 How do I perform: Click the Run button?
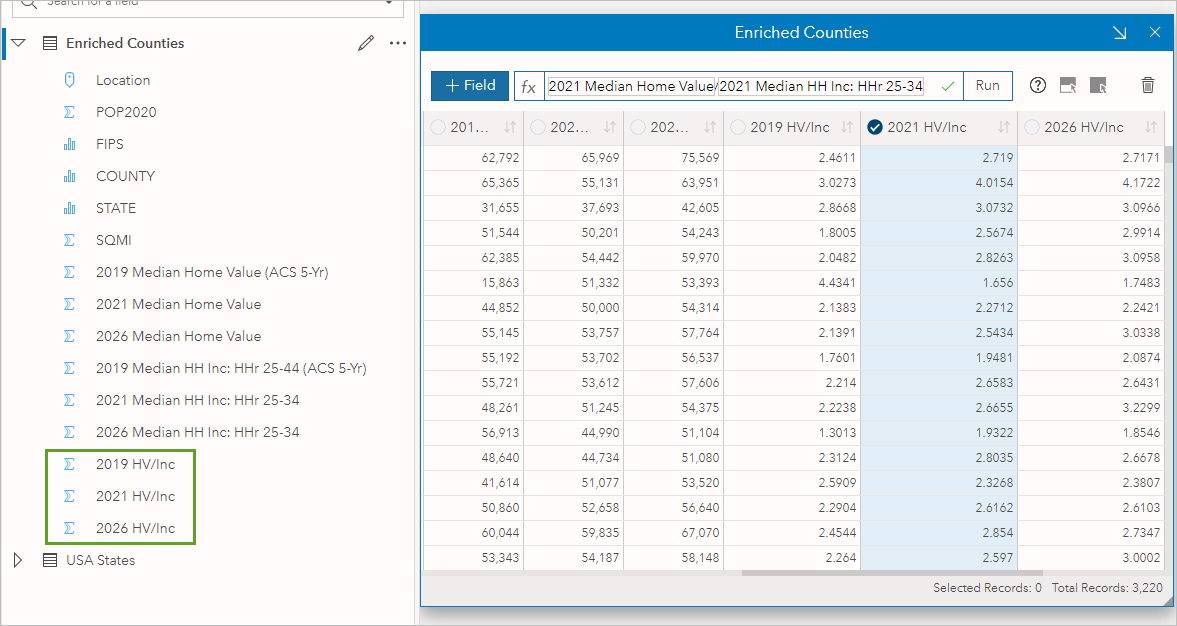pyautogui.click(x=987, y=85)
